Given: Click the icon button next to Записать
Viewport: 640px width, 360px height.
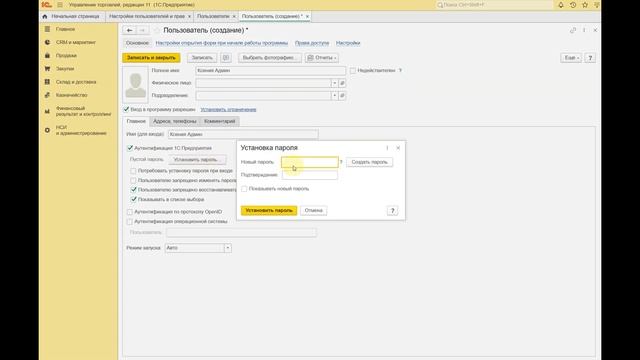Looking at the screenshot, I should click(226, 58).
